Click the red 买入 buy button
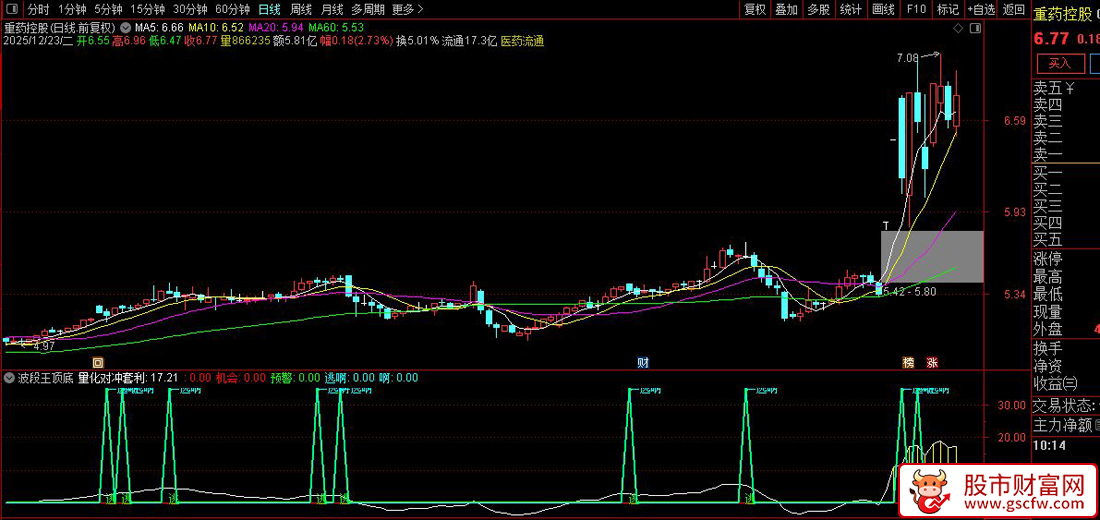The width and height of the screenshot is (1100, 520). tap(1059, 63)
